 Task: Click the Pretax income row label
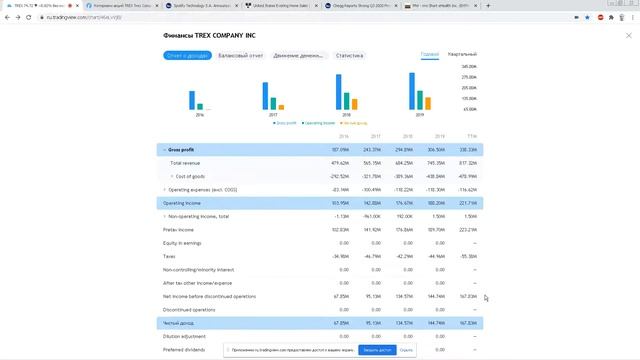click(178, 230)
